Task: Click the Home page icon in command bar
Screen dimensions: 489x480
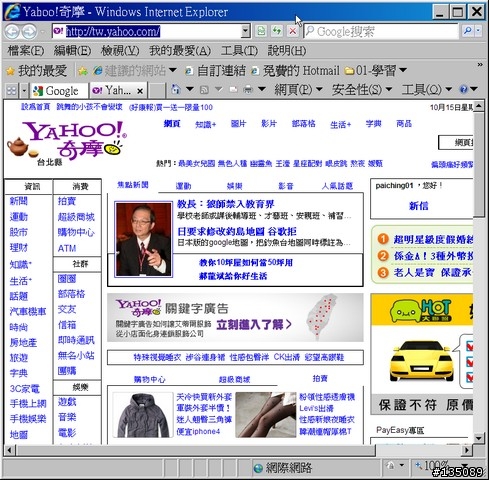Action: [x=176, y=89]
